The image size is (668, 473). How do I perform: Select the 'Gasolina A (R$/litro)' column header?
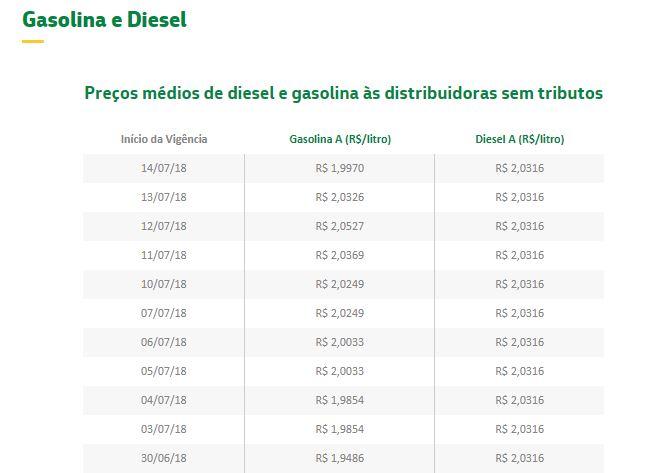pyautogui.click(x=339, y=139)
